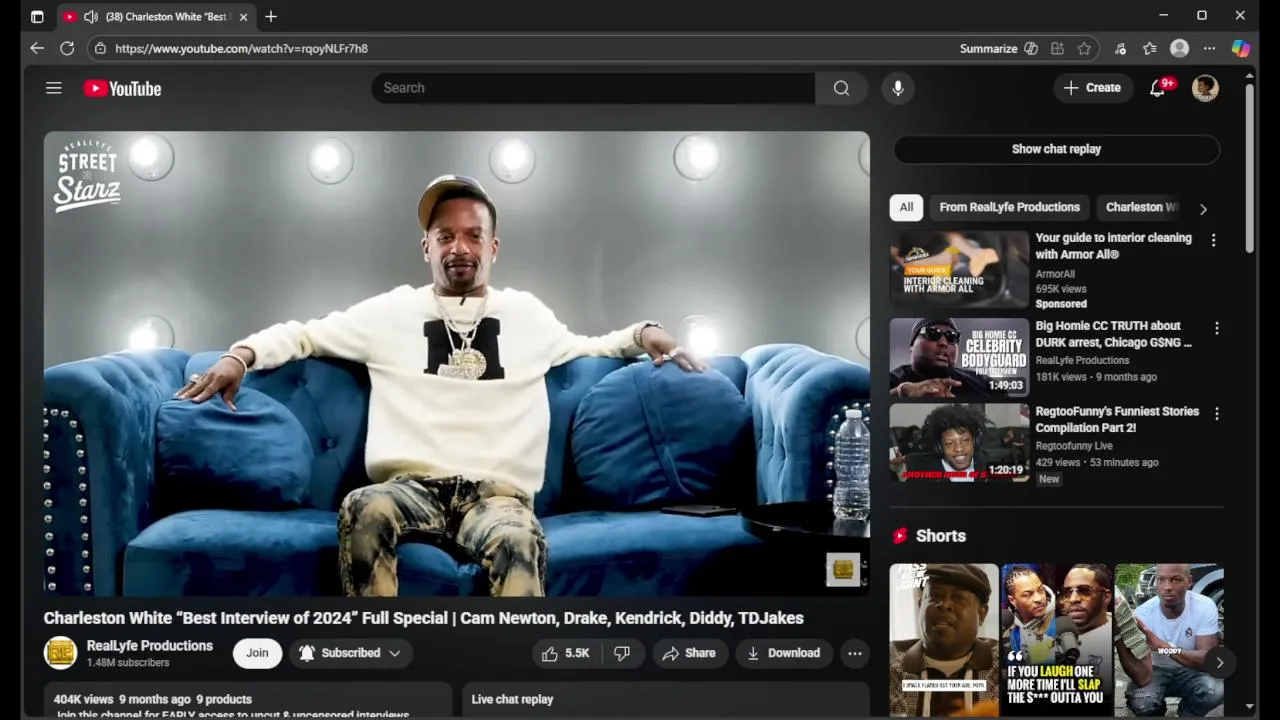Select From RealLyfe Productions chip
Viewport: 1280px width, 720px height.
pyautogui.click(x=1009, y=207)
